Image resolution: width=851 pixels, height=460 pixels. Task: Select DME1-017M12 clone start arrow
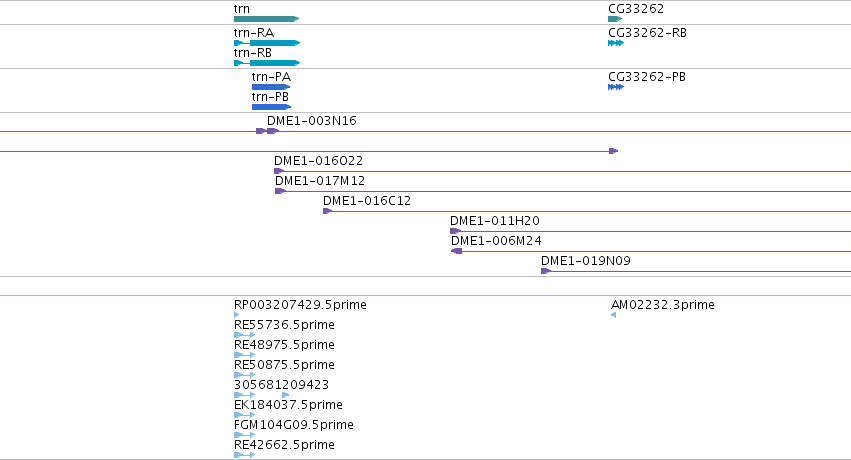coord(281,191)
